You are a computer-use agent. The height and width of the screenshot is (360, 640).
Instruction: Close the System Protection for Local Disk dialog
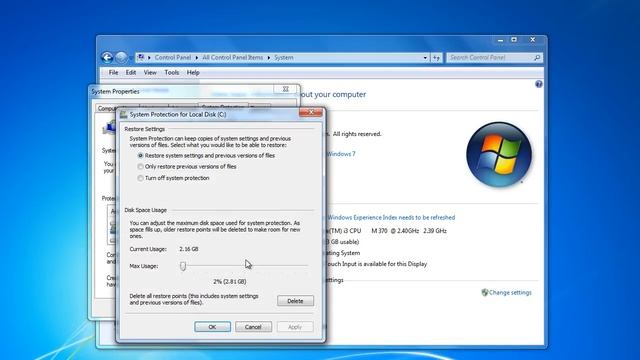(310, 112)
